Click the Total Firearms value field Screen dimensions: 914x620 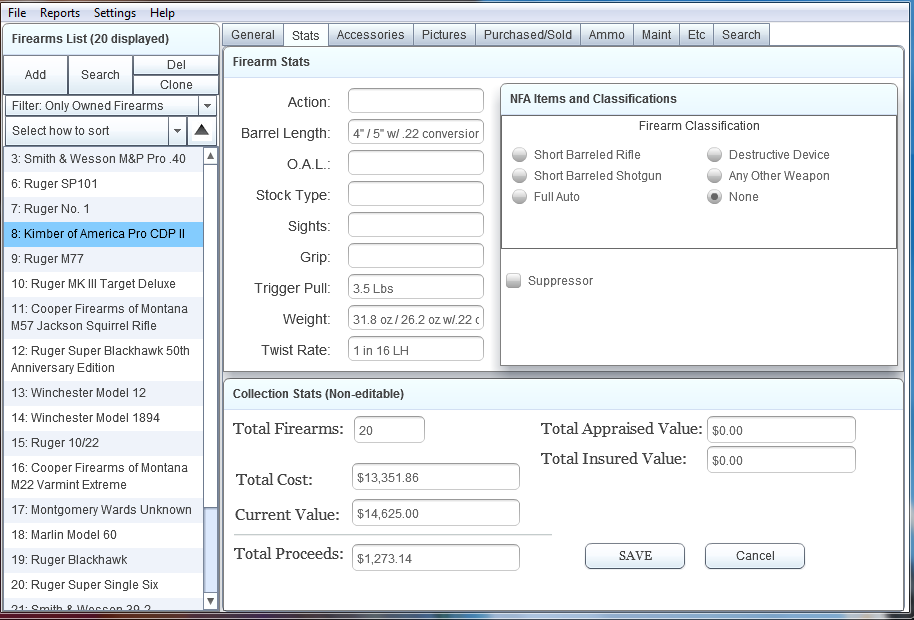click(389, 430)
